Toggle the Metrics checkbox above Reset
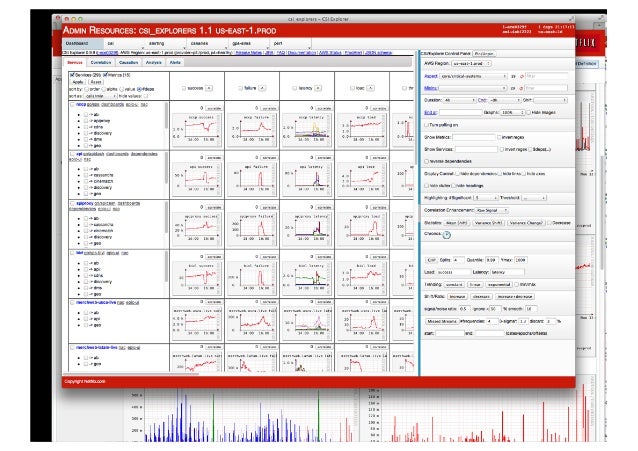Viewport: 638px width, 451px height. point(105,75)
